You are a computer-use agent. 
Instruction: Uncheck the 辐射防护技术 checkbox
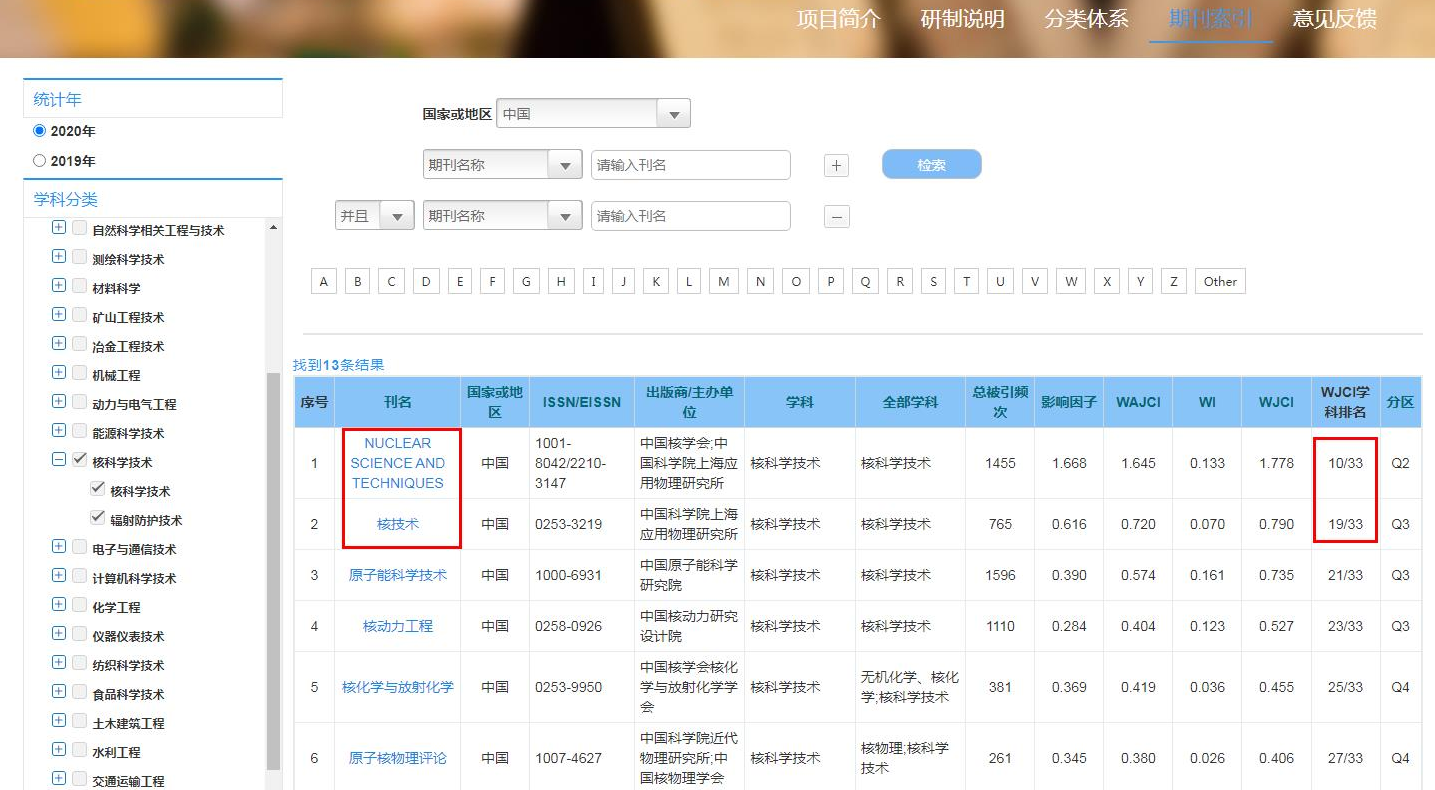pos(97,518)
